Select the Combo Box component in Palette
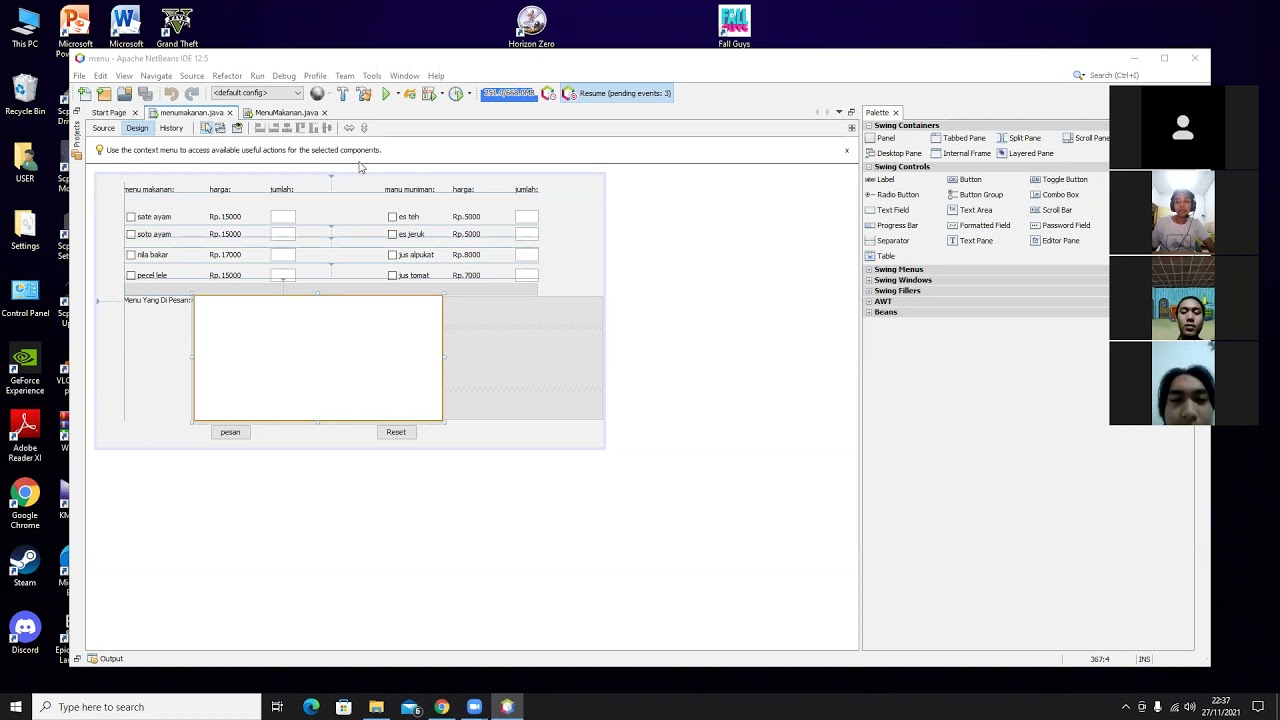1280x720 pixels. pyautogui.click(x=1055, y=195)
